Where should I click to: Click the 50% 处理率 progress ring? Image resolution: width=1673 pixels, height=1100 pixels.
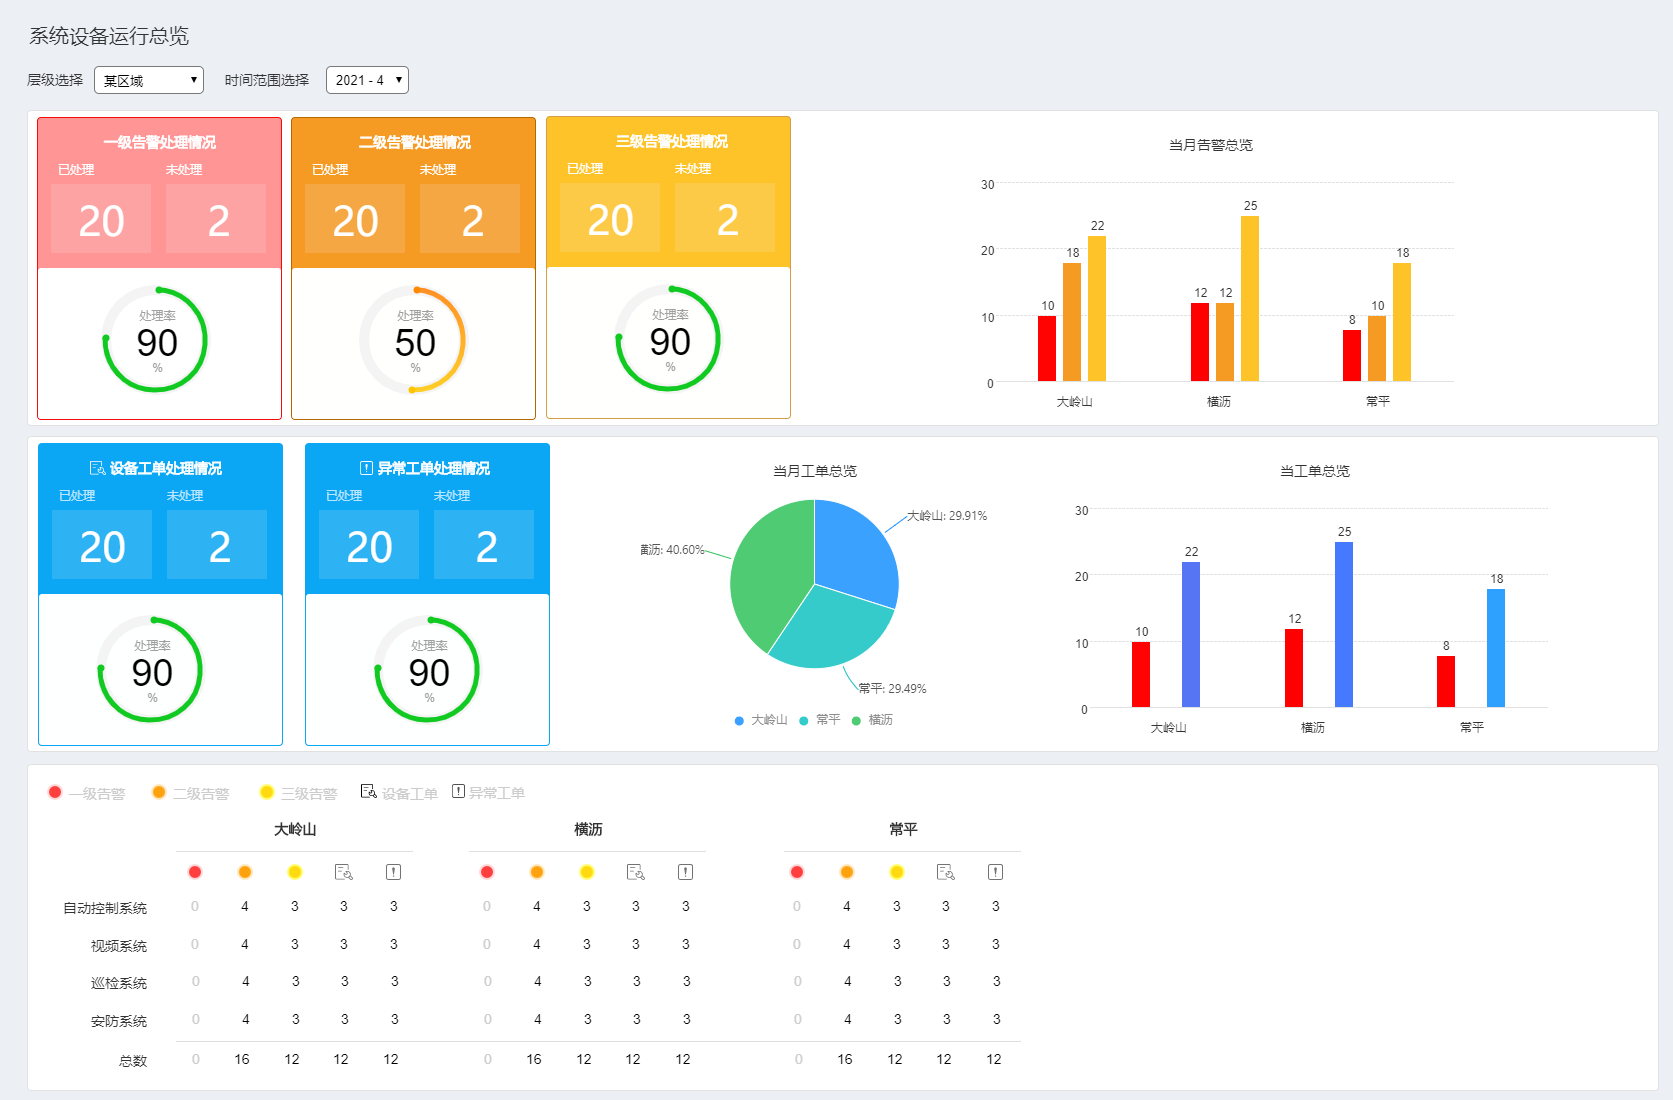(413, 340)
